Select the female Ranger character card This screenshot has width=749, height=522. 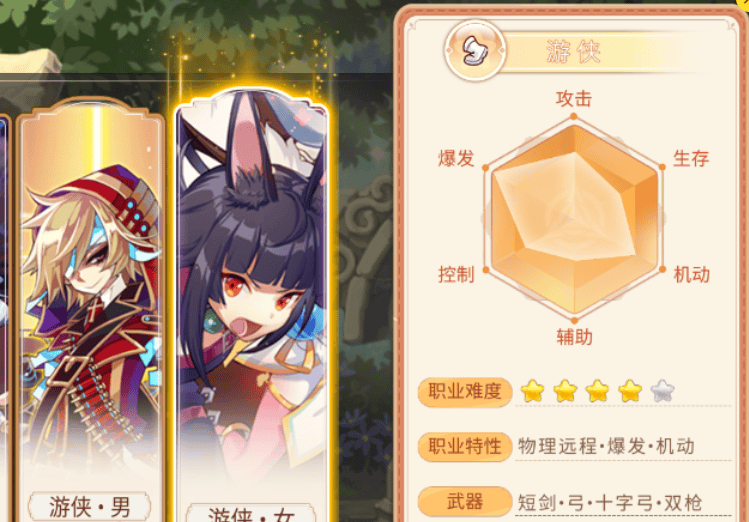click(252, 306)
